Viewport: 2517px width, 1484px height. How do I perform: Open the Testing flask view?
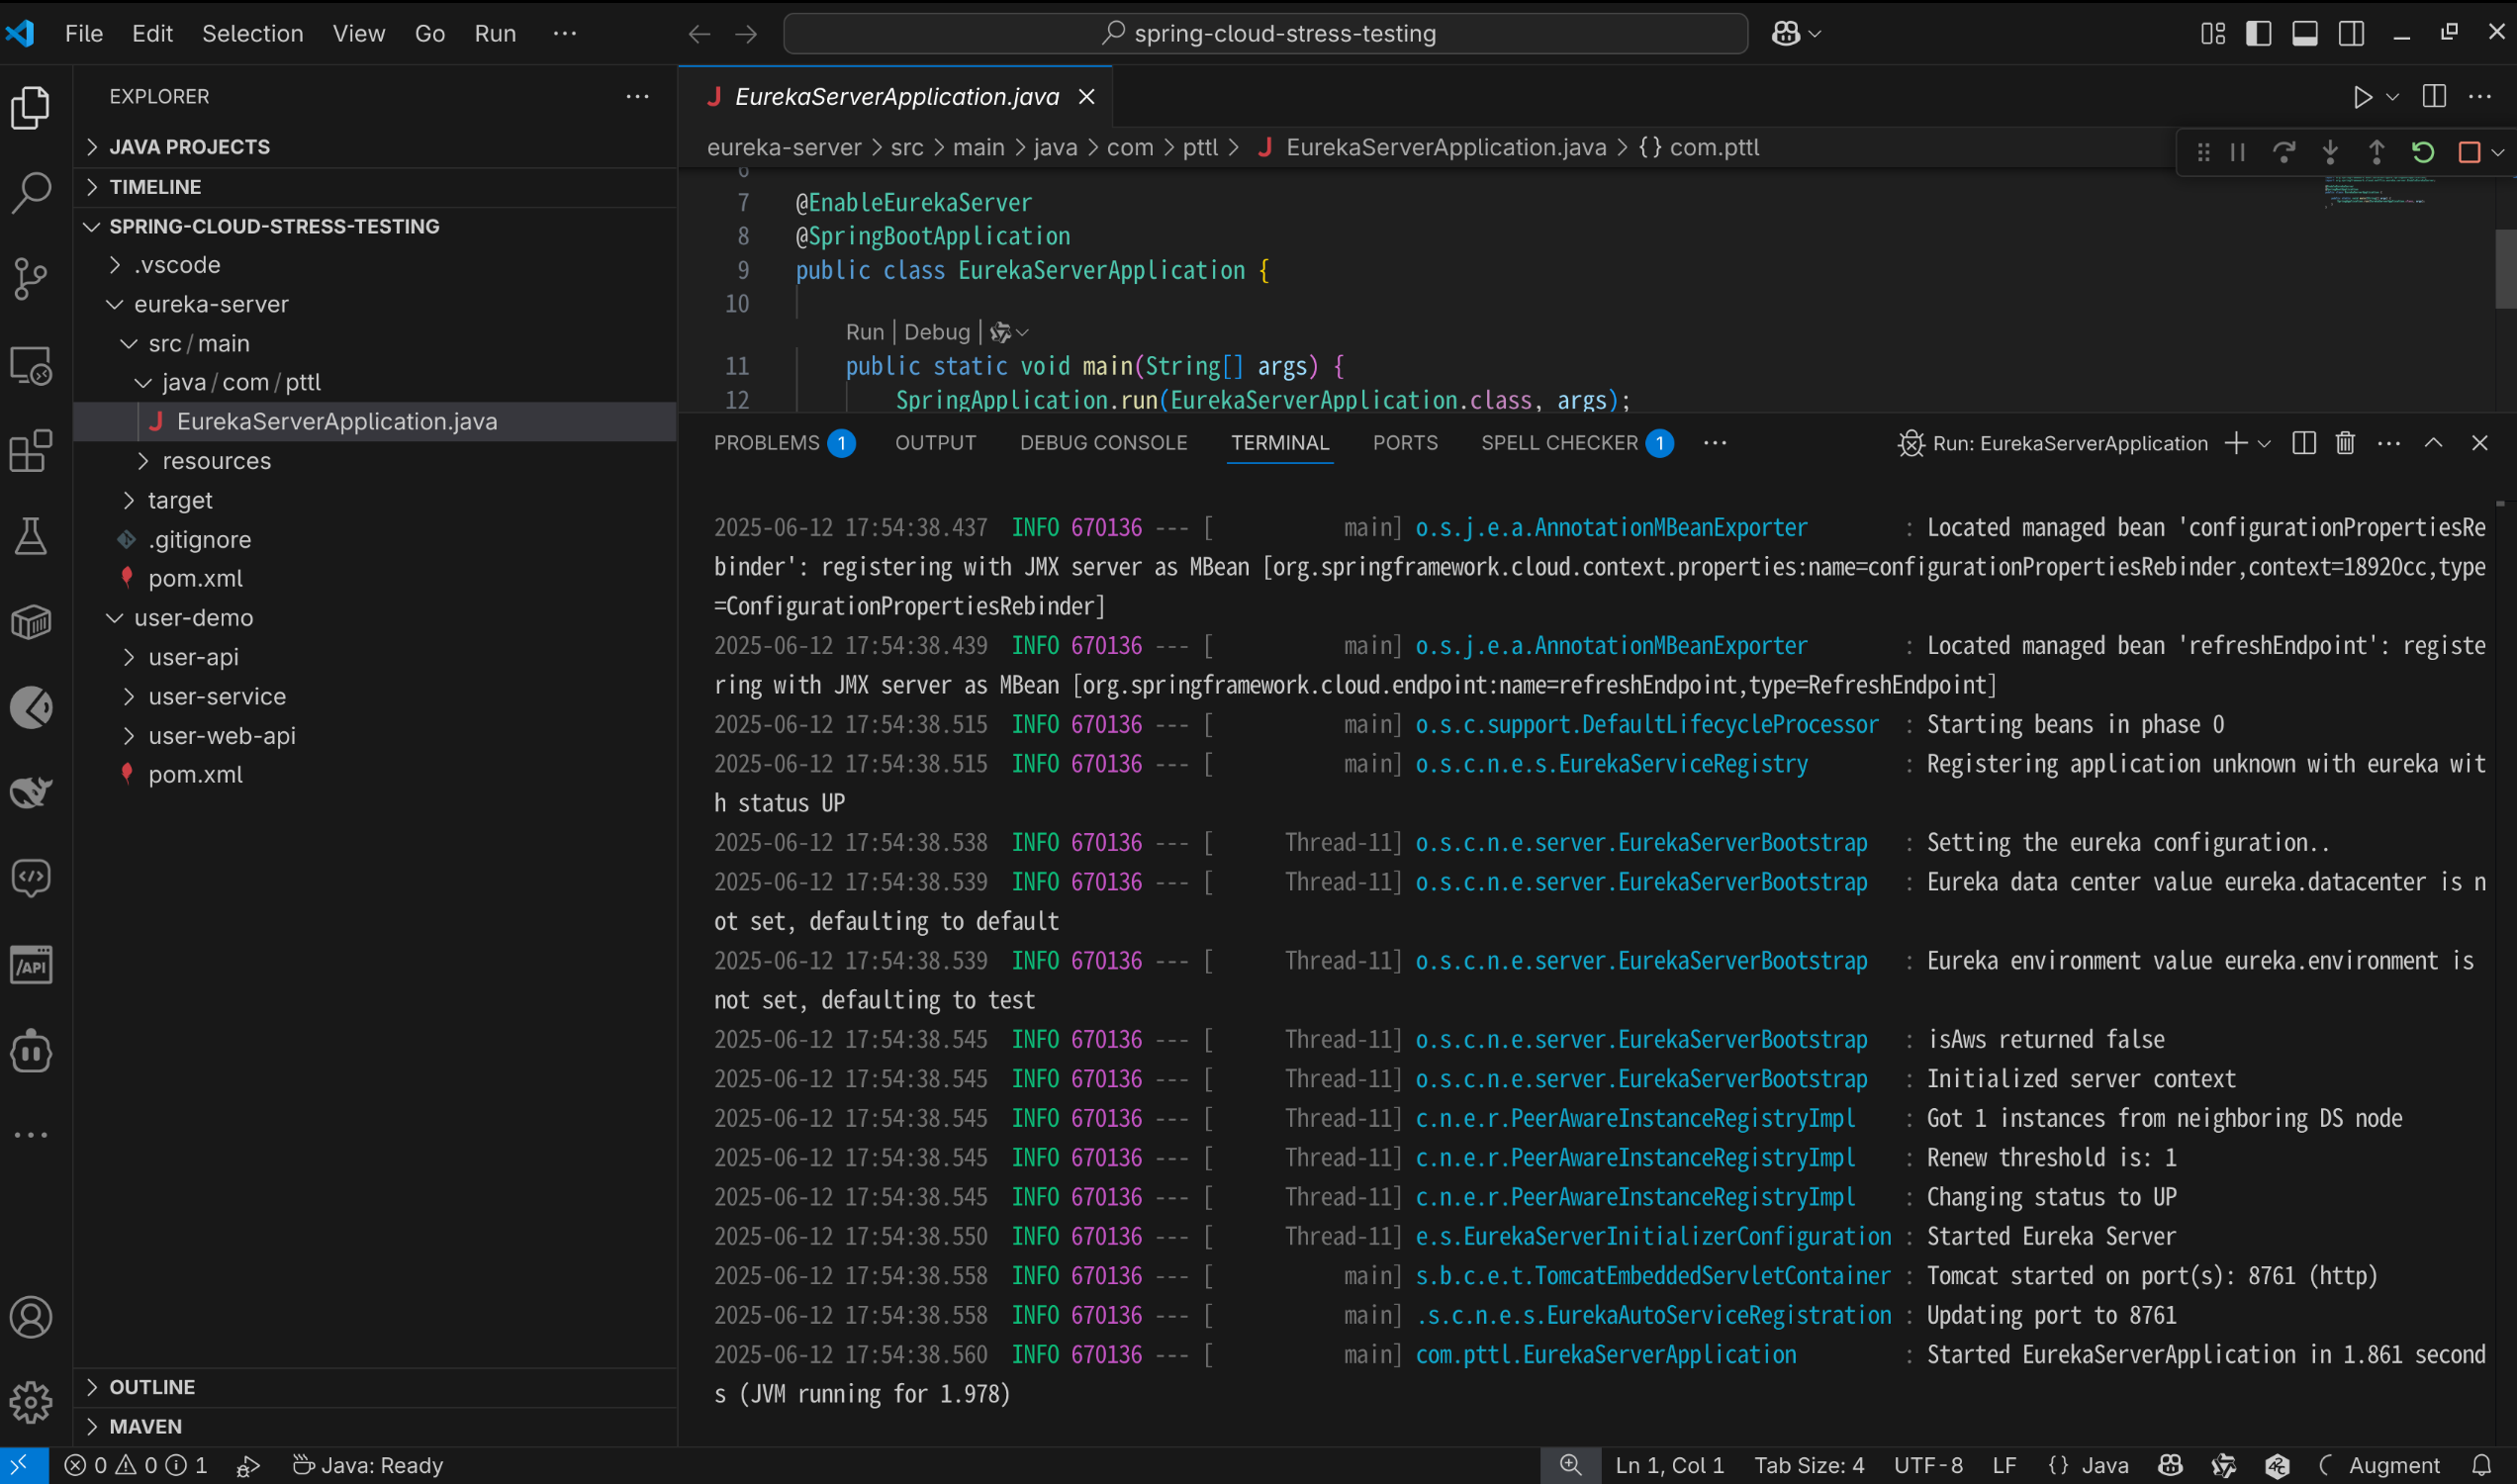pos(30,537)
